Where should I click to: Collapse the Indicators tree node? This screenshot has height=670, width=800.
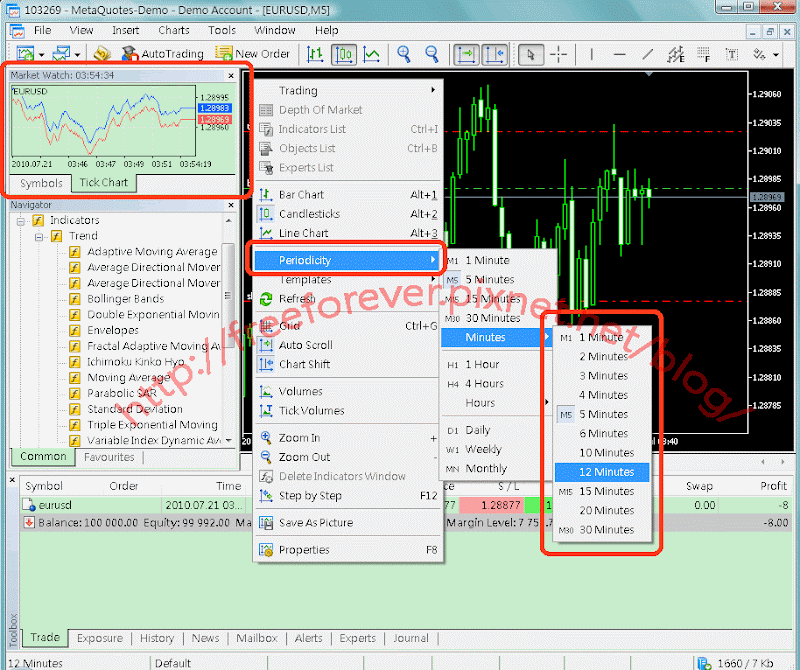[21, 221]
